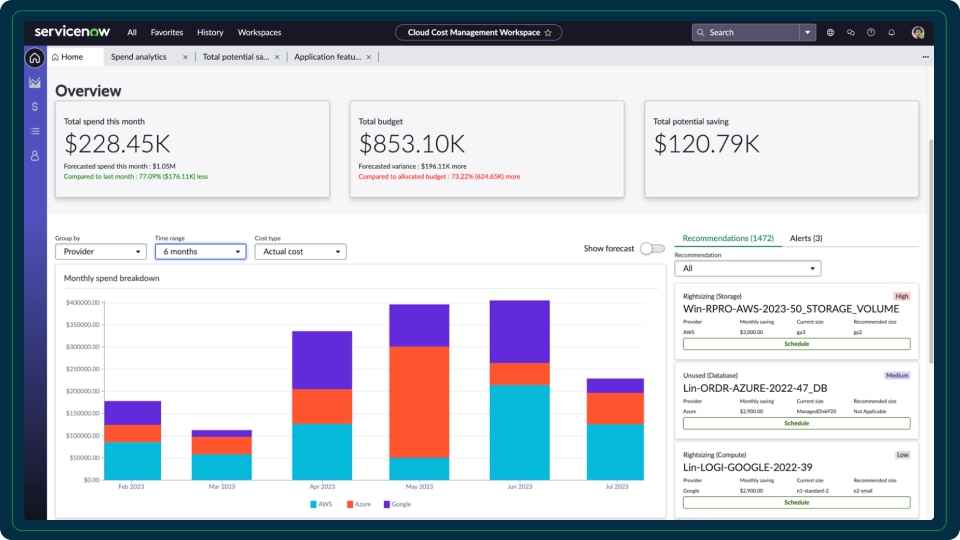
Task: Open the home icon in left sidebar
Action: (x=35, y=58)
